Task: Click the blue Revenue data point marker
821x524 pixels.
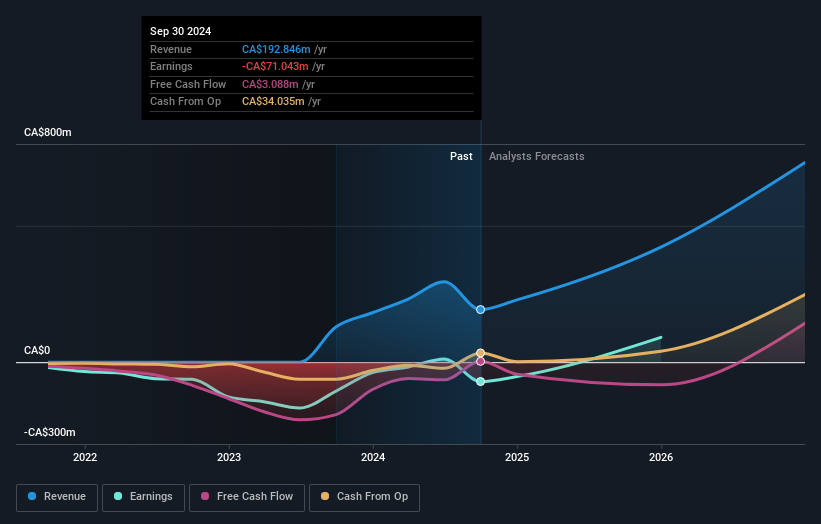Action: coord(480,309)
